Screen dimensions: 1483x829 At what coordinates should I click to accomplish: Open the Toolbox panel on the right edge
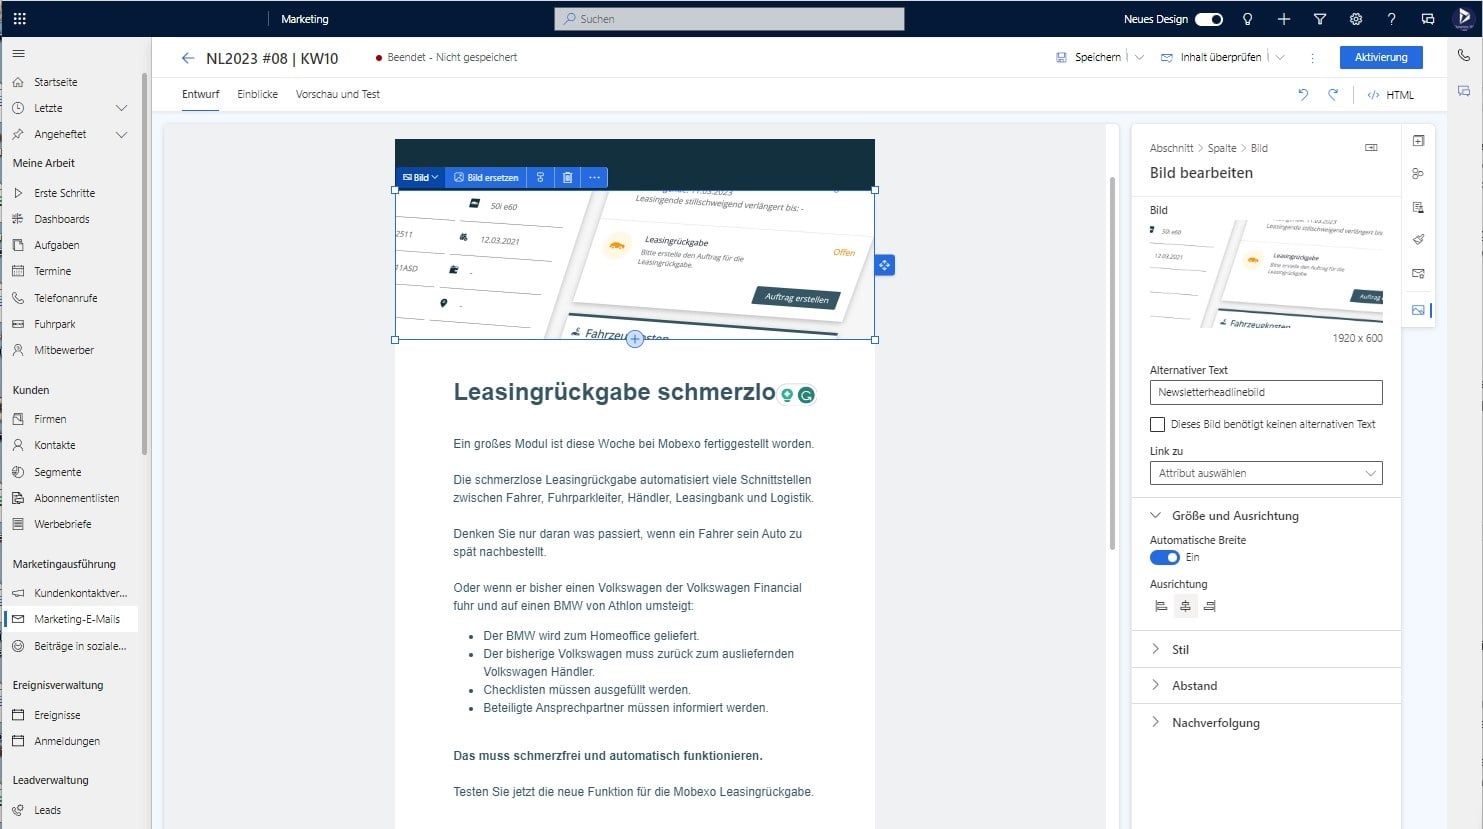pos(1418,141)
